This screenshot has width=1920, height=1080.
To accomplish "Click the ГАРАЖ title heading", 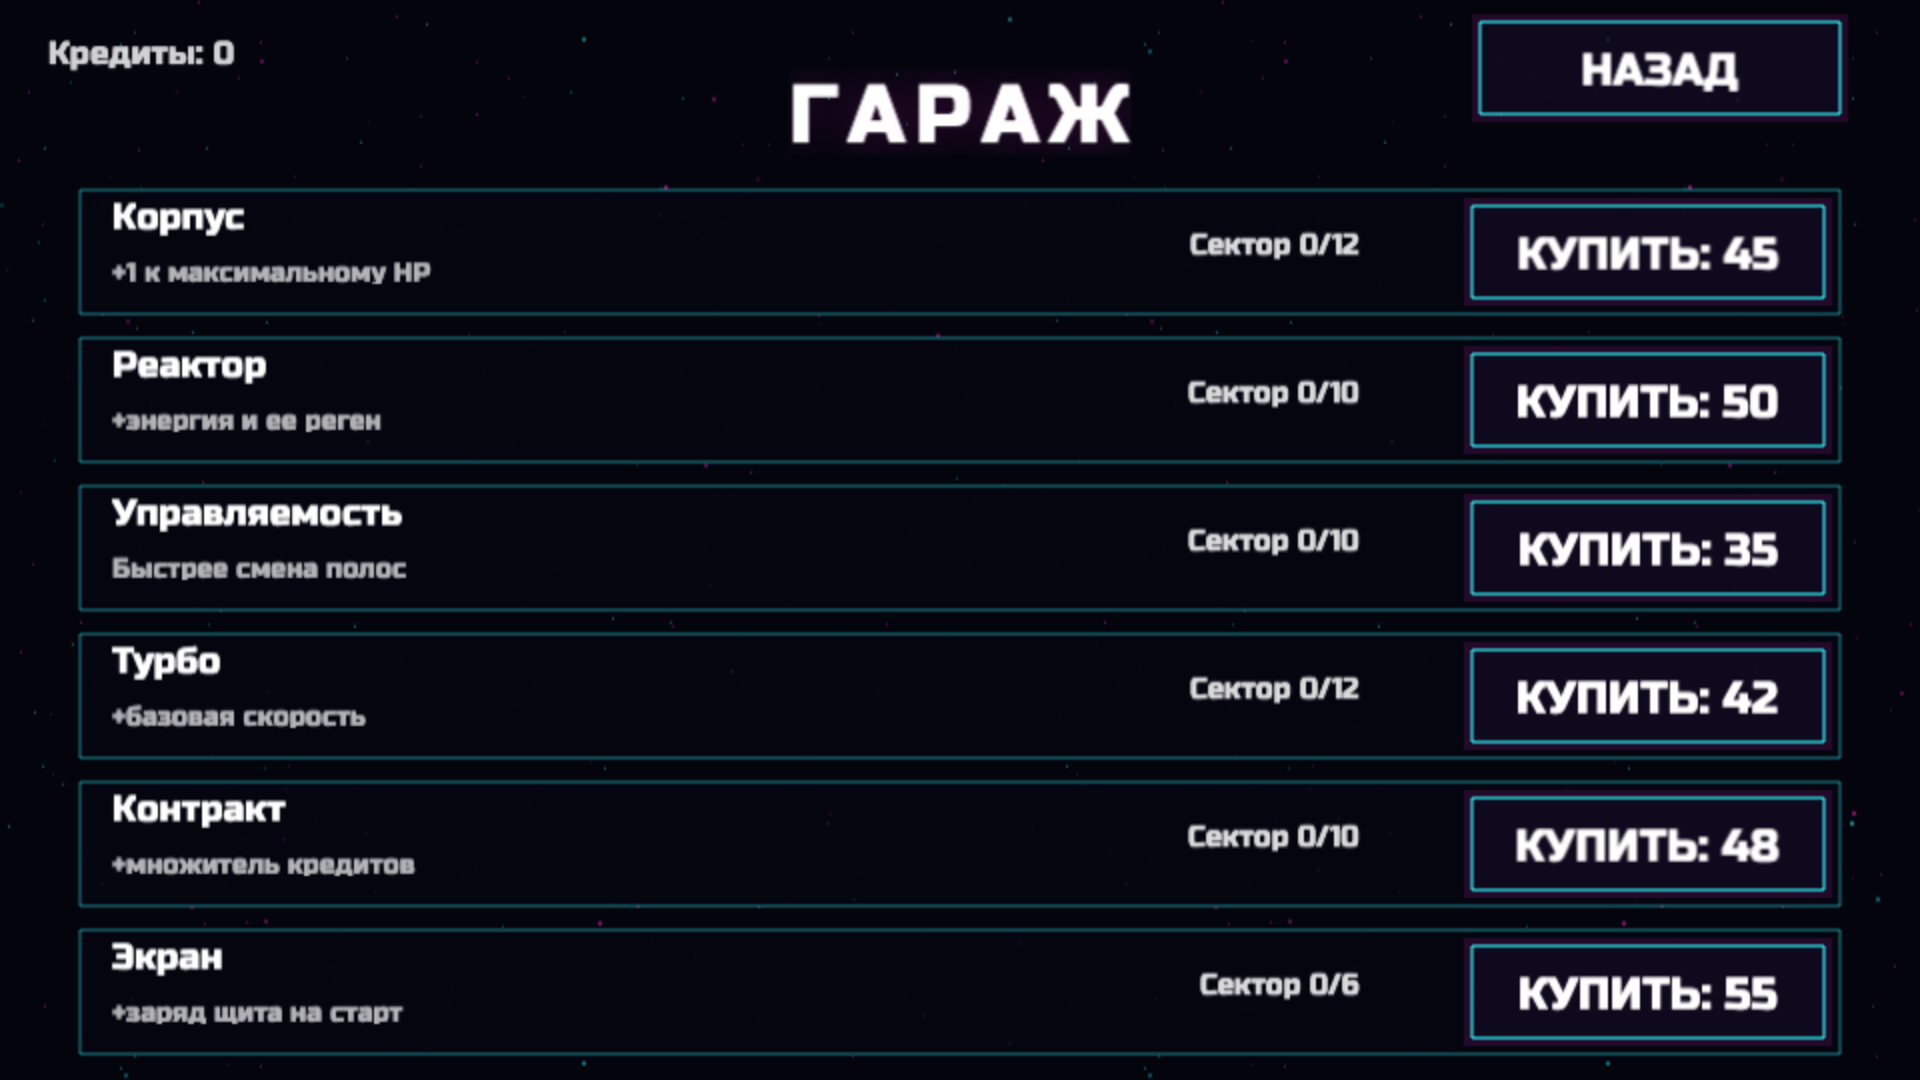I will point(960,113).
